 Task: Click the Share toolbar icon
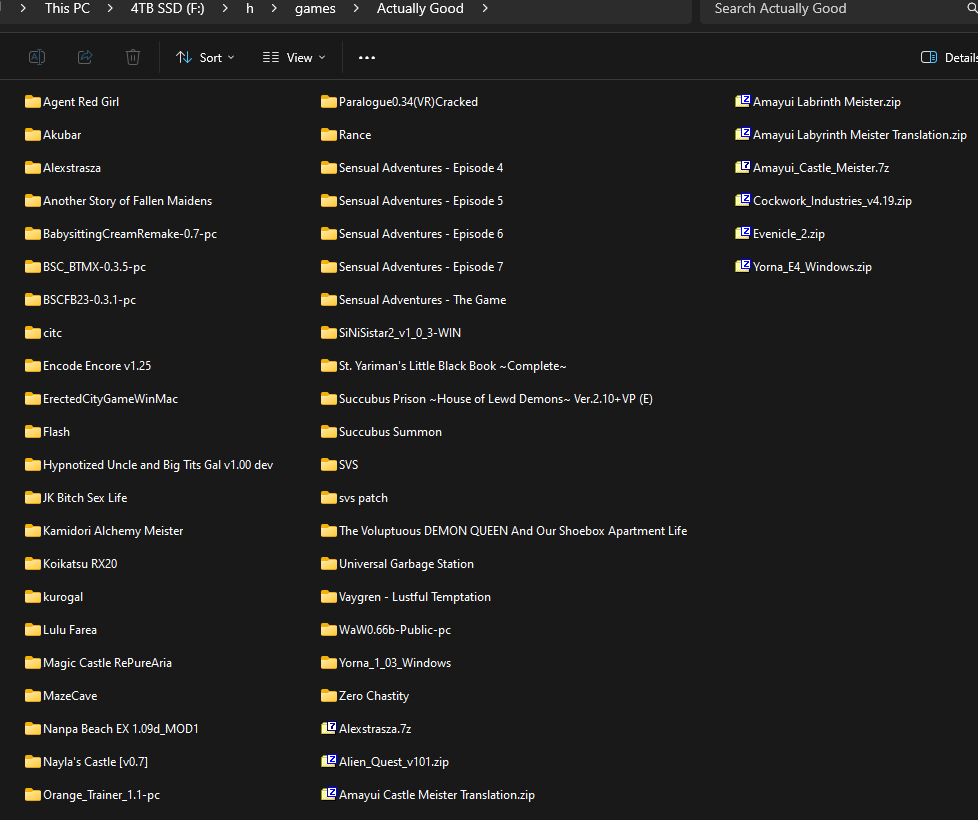85,57
